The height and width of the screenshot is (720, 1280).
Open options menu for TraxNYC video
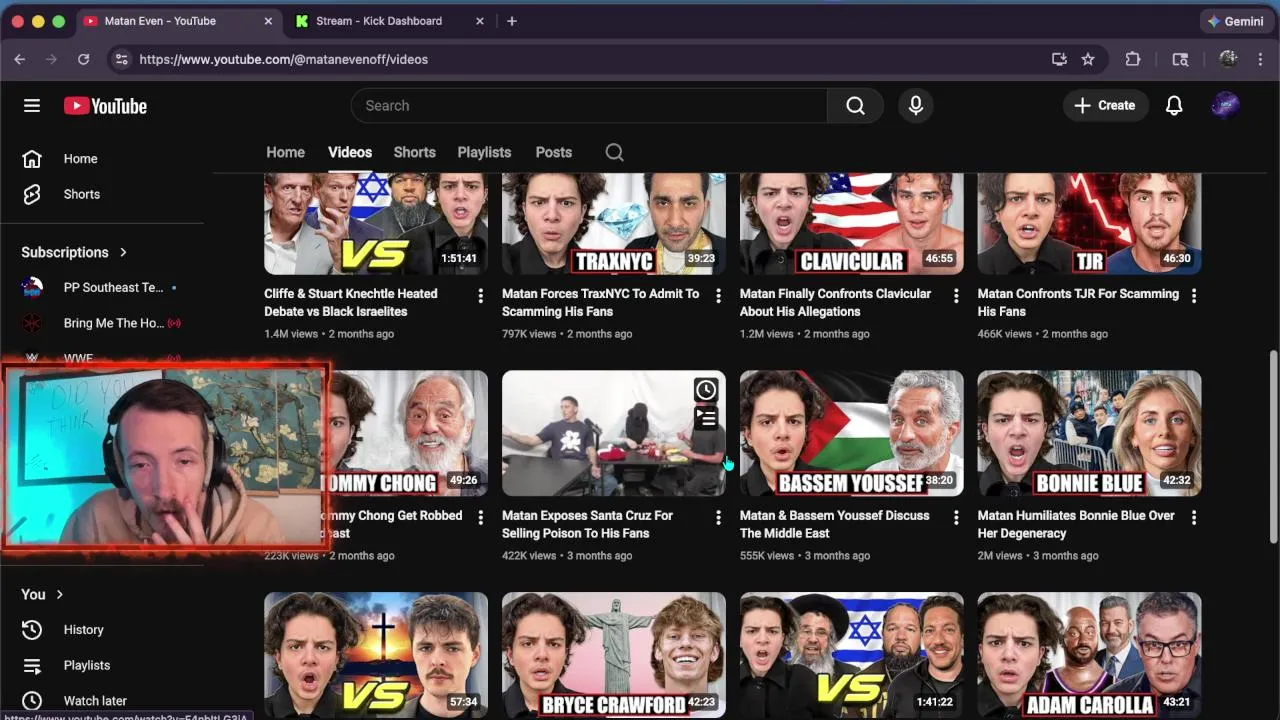pos(718,296)
